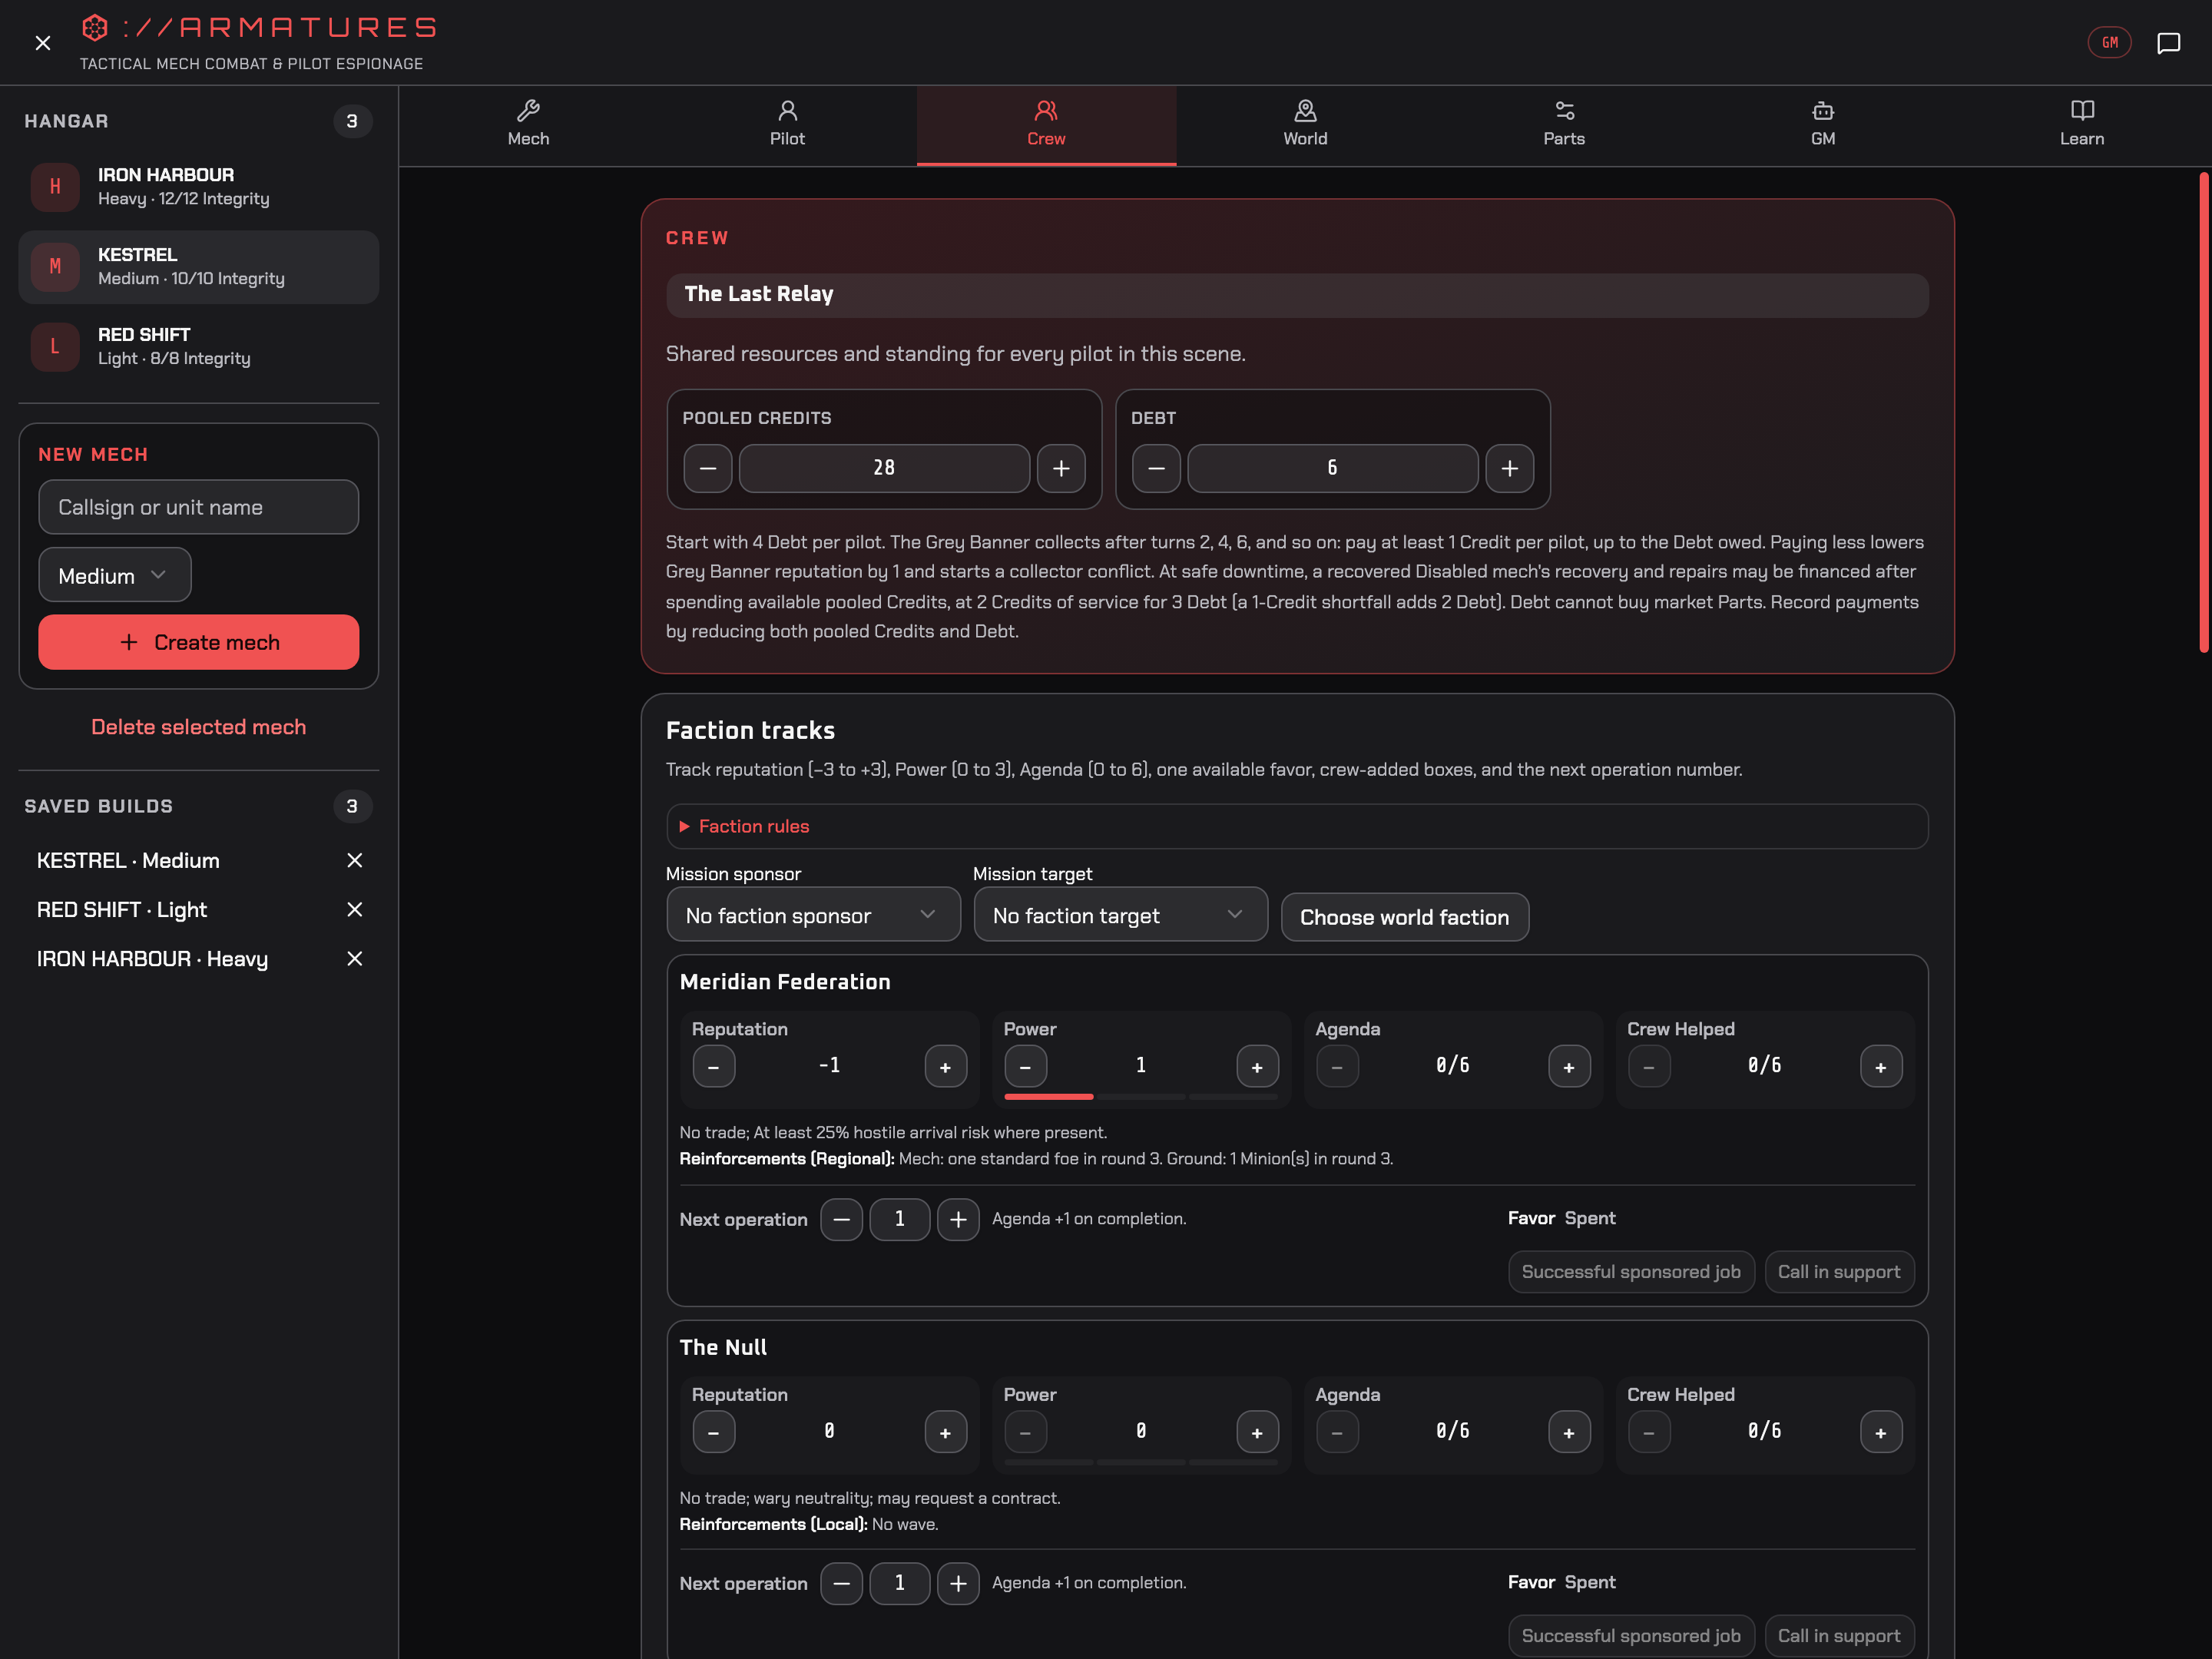Raise The Null Reputation
Viewport: 2212px width, 1659px height.
point(945,1432)
